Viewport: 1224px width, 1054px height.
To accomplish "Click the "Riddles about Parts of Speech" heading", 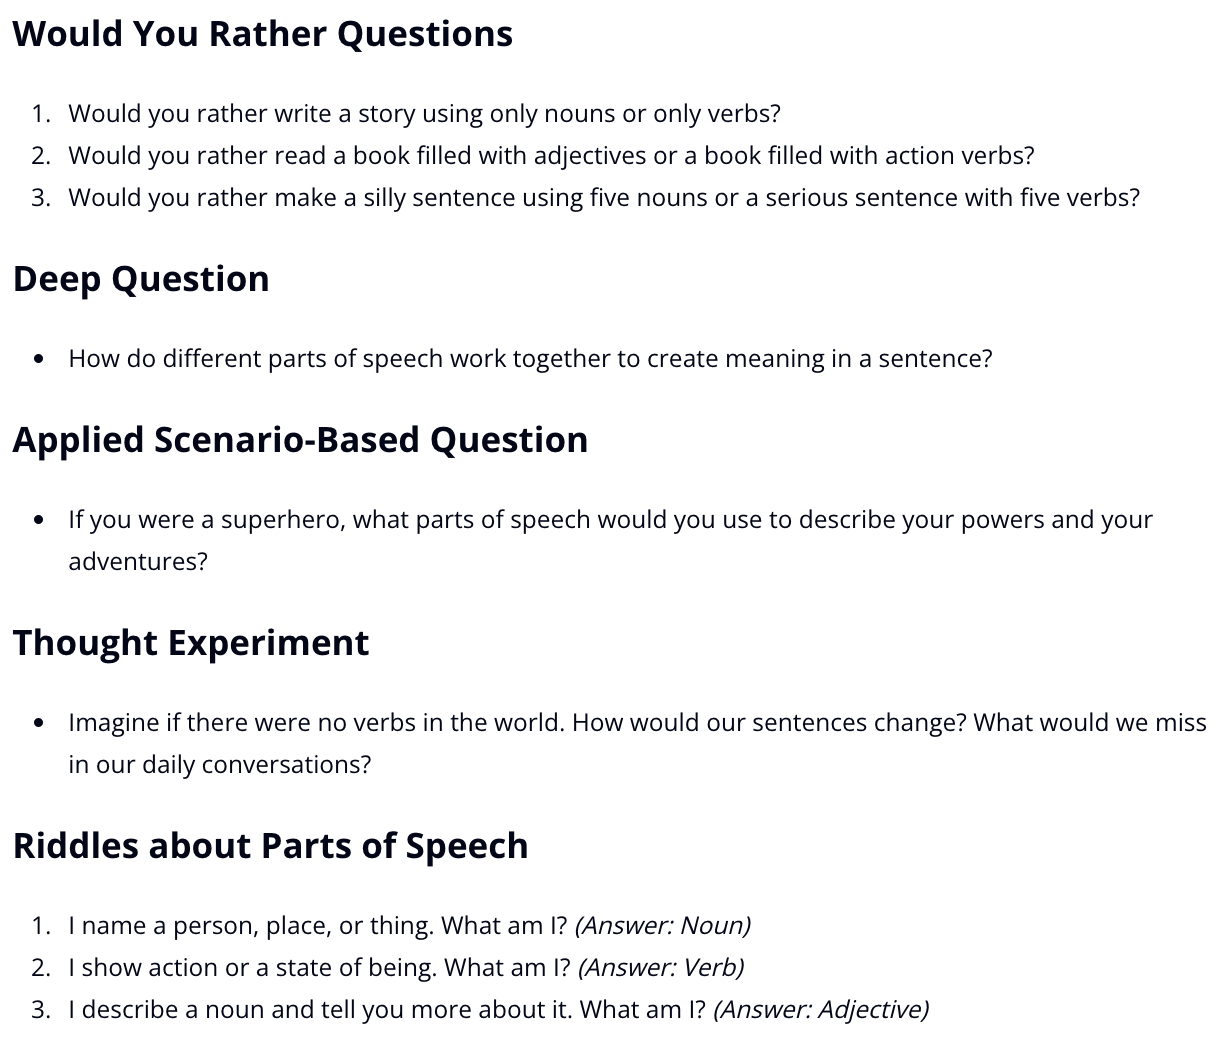I will (270, 846).
